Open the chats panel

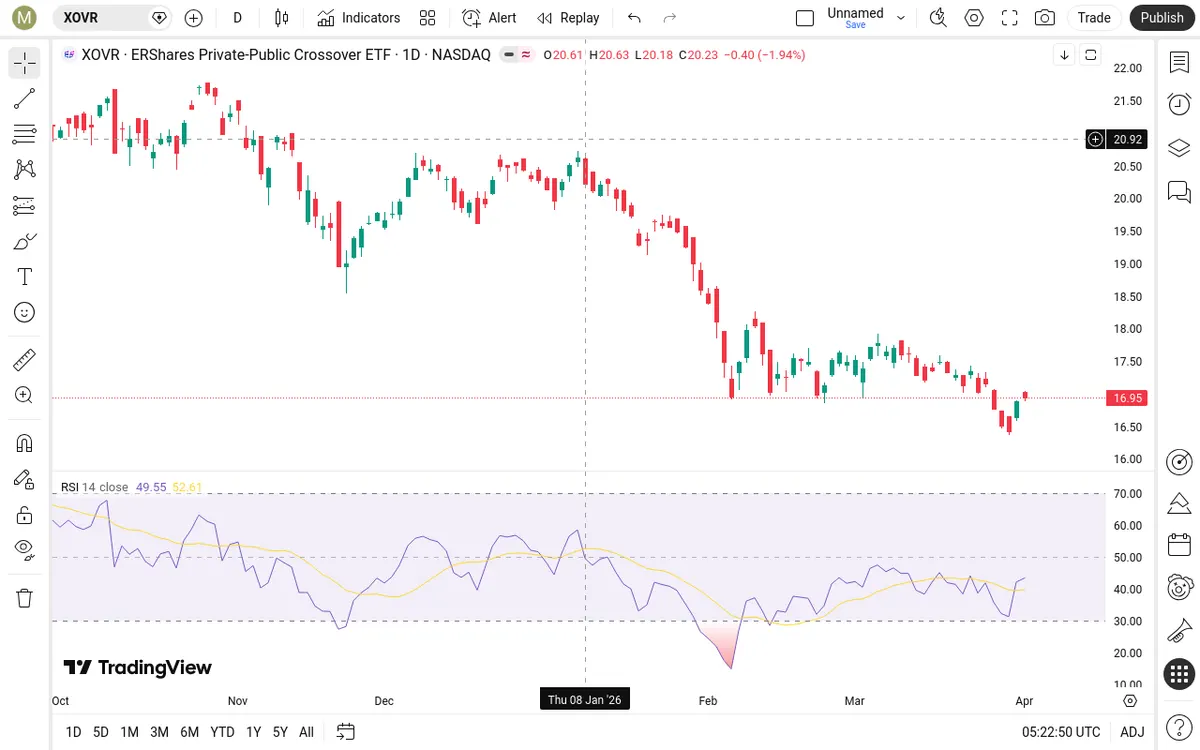coord(1179,191)
